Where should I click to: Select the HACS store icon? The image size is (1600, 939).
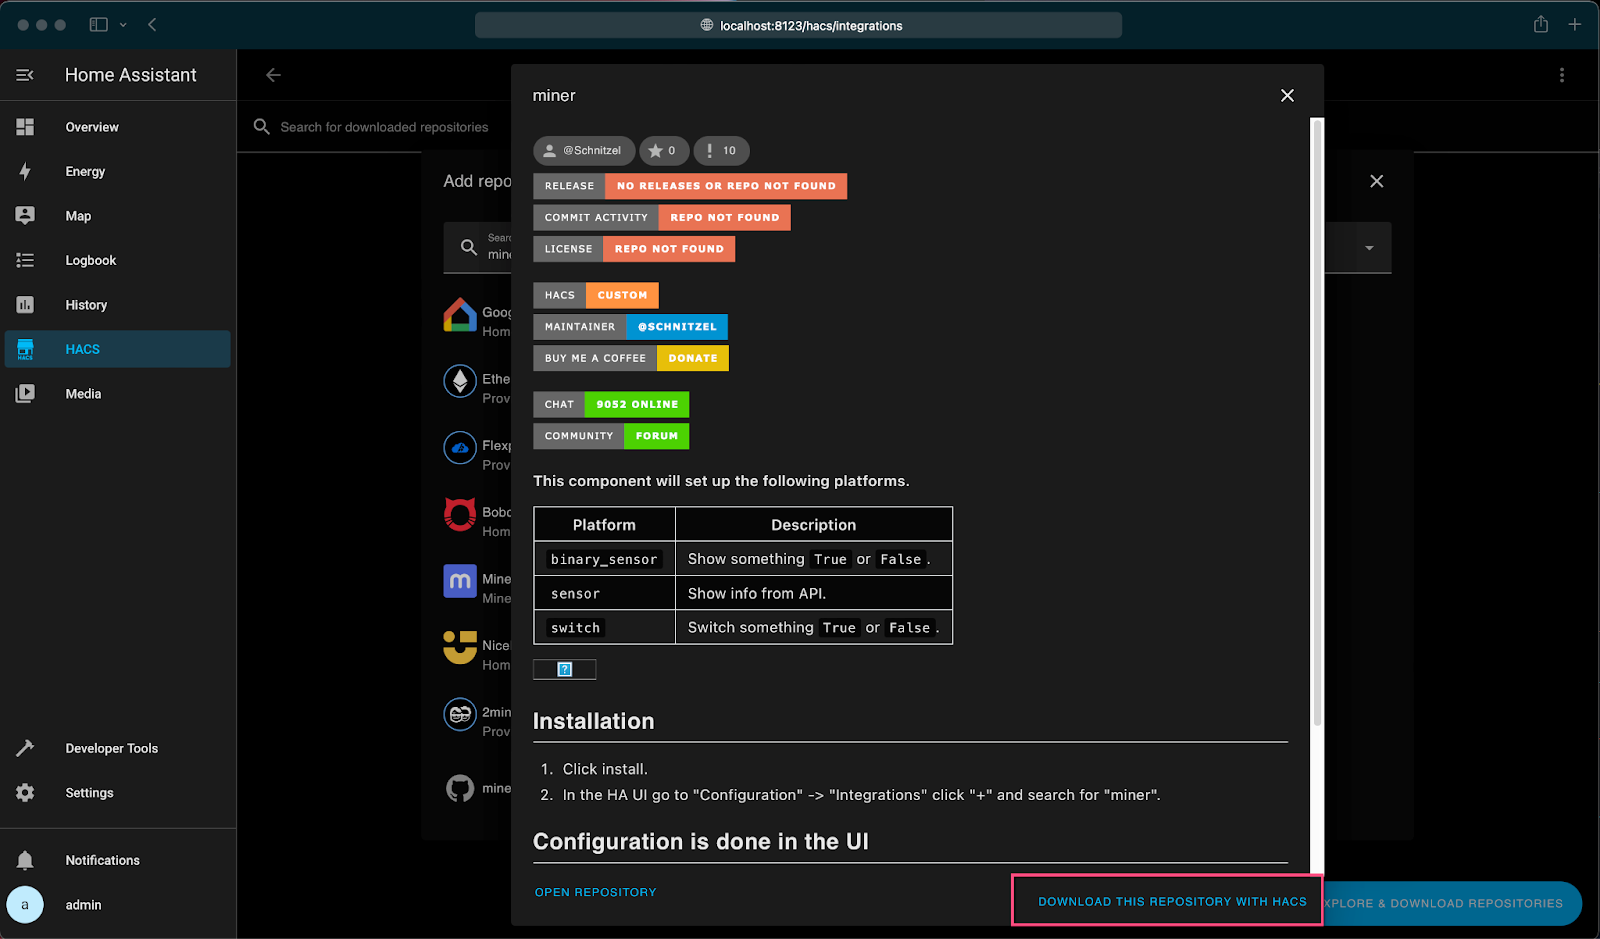coord(25,349)
